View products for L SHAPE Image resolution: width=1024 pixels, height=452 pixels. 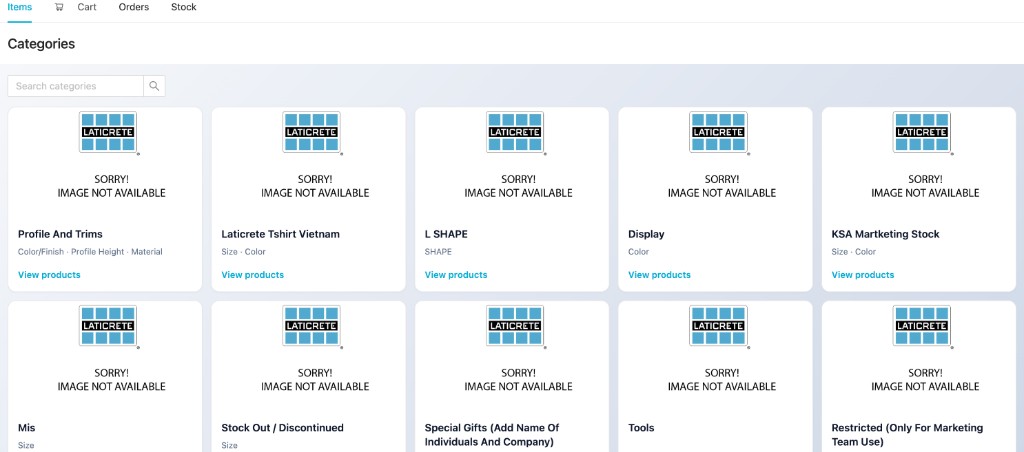click(456, 275)
